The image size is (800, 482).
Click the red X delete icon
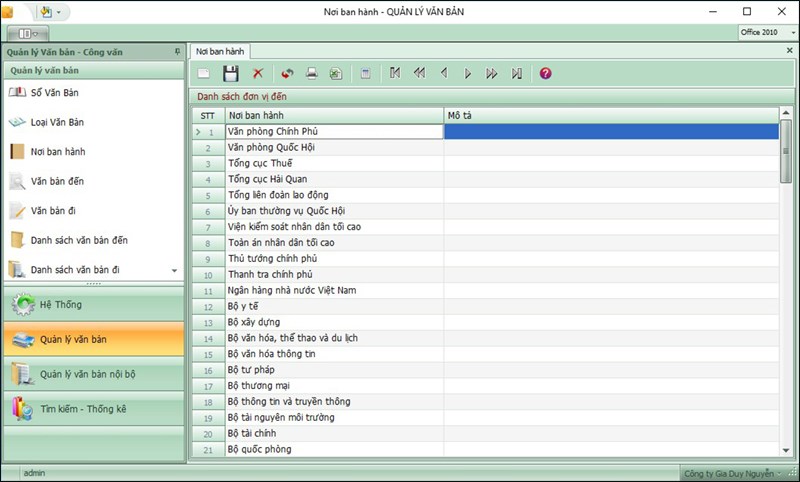click(x=257, y=74)
